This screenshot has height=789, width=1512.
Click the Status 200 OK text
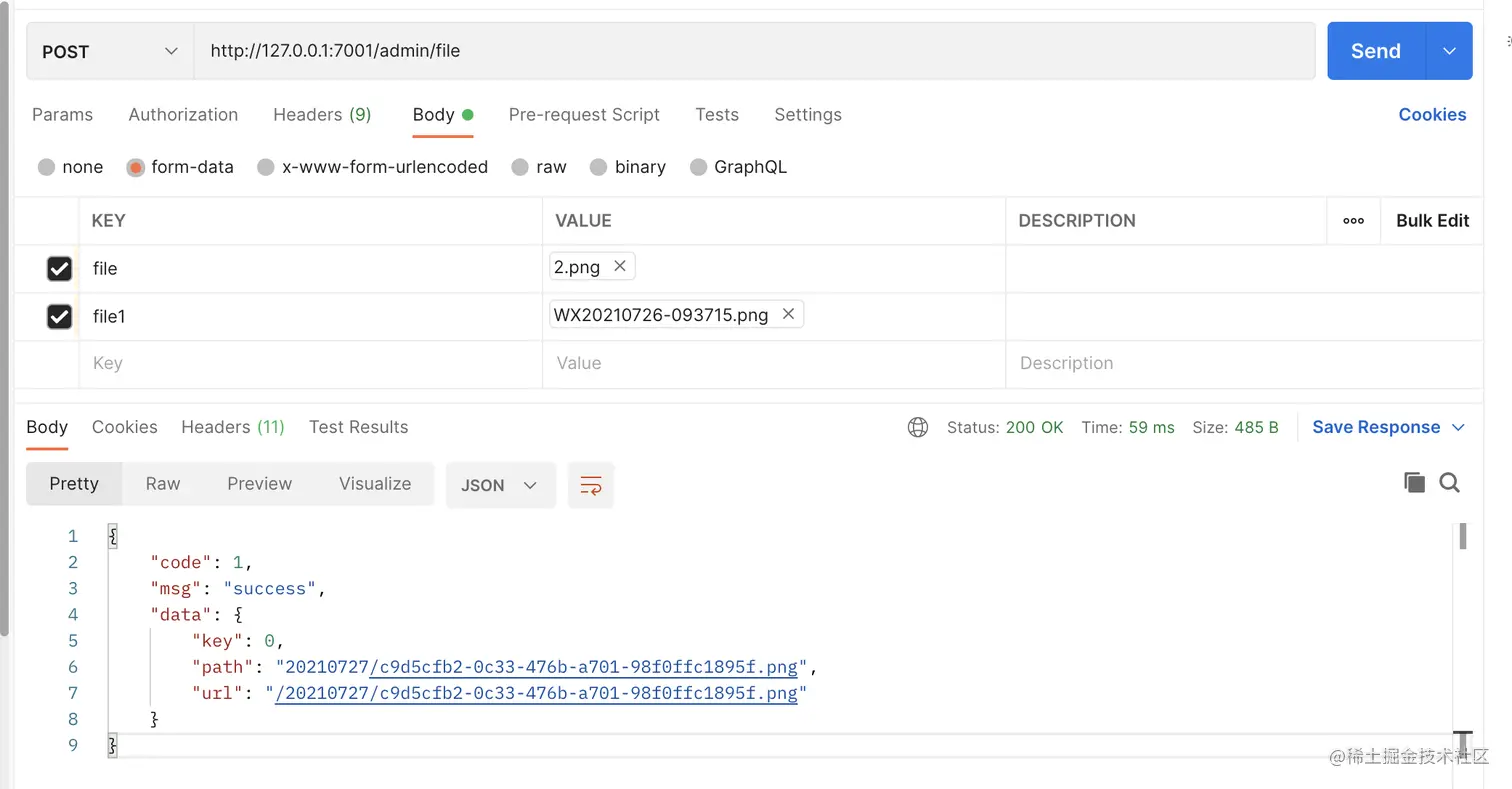click(1005, 427)
